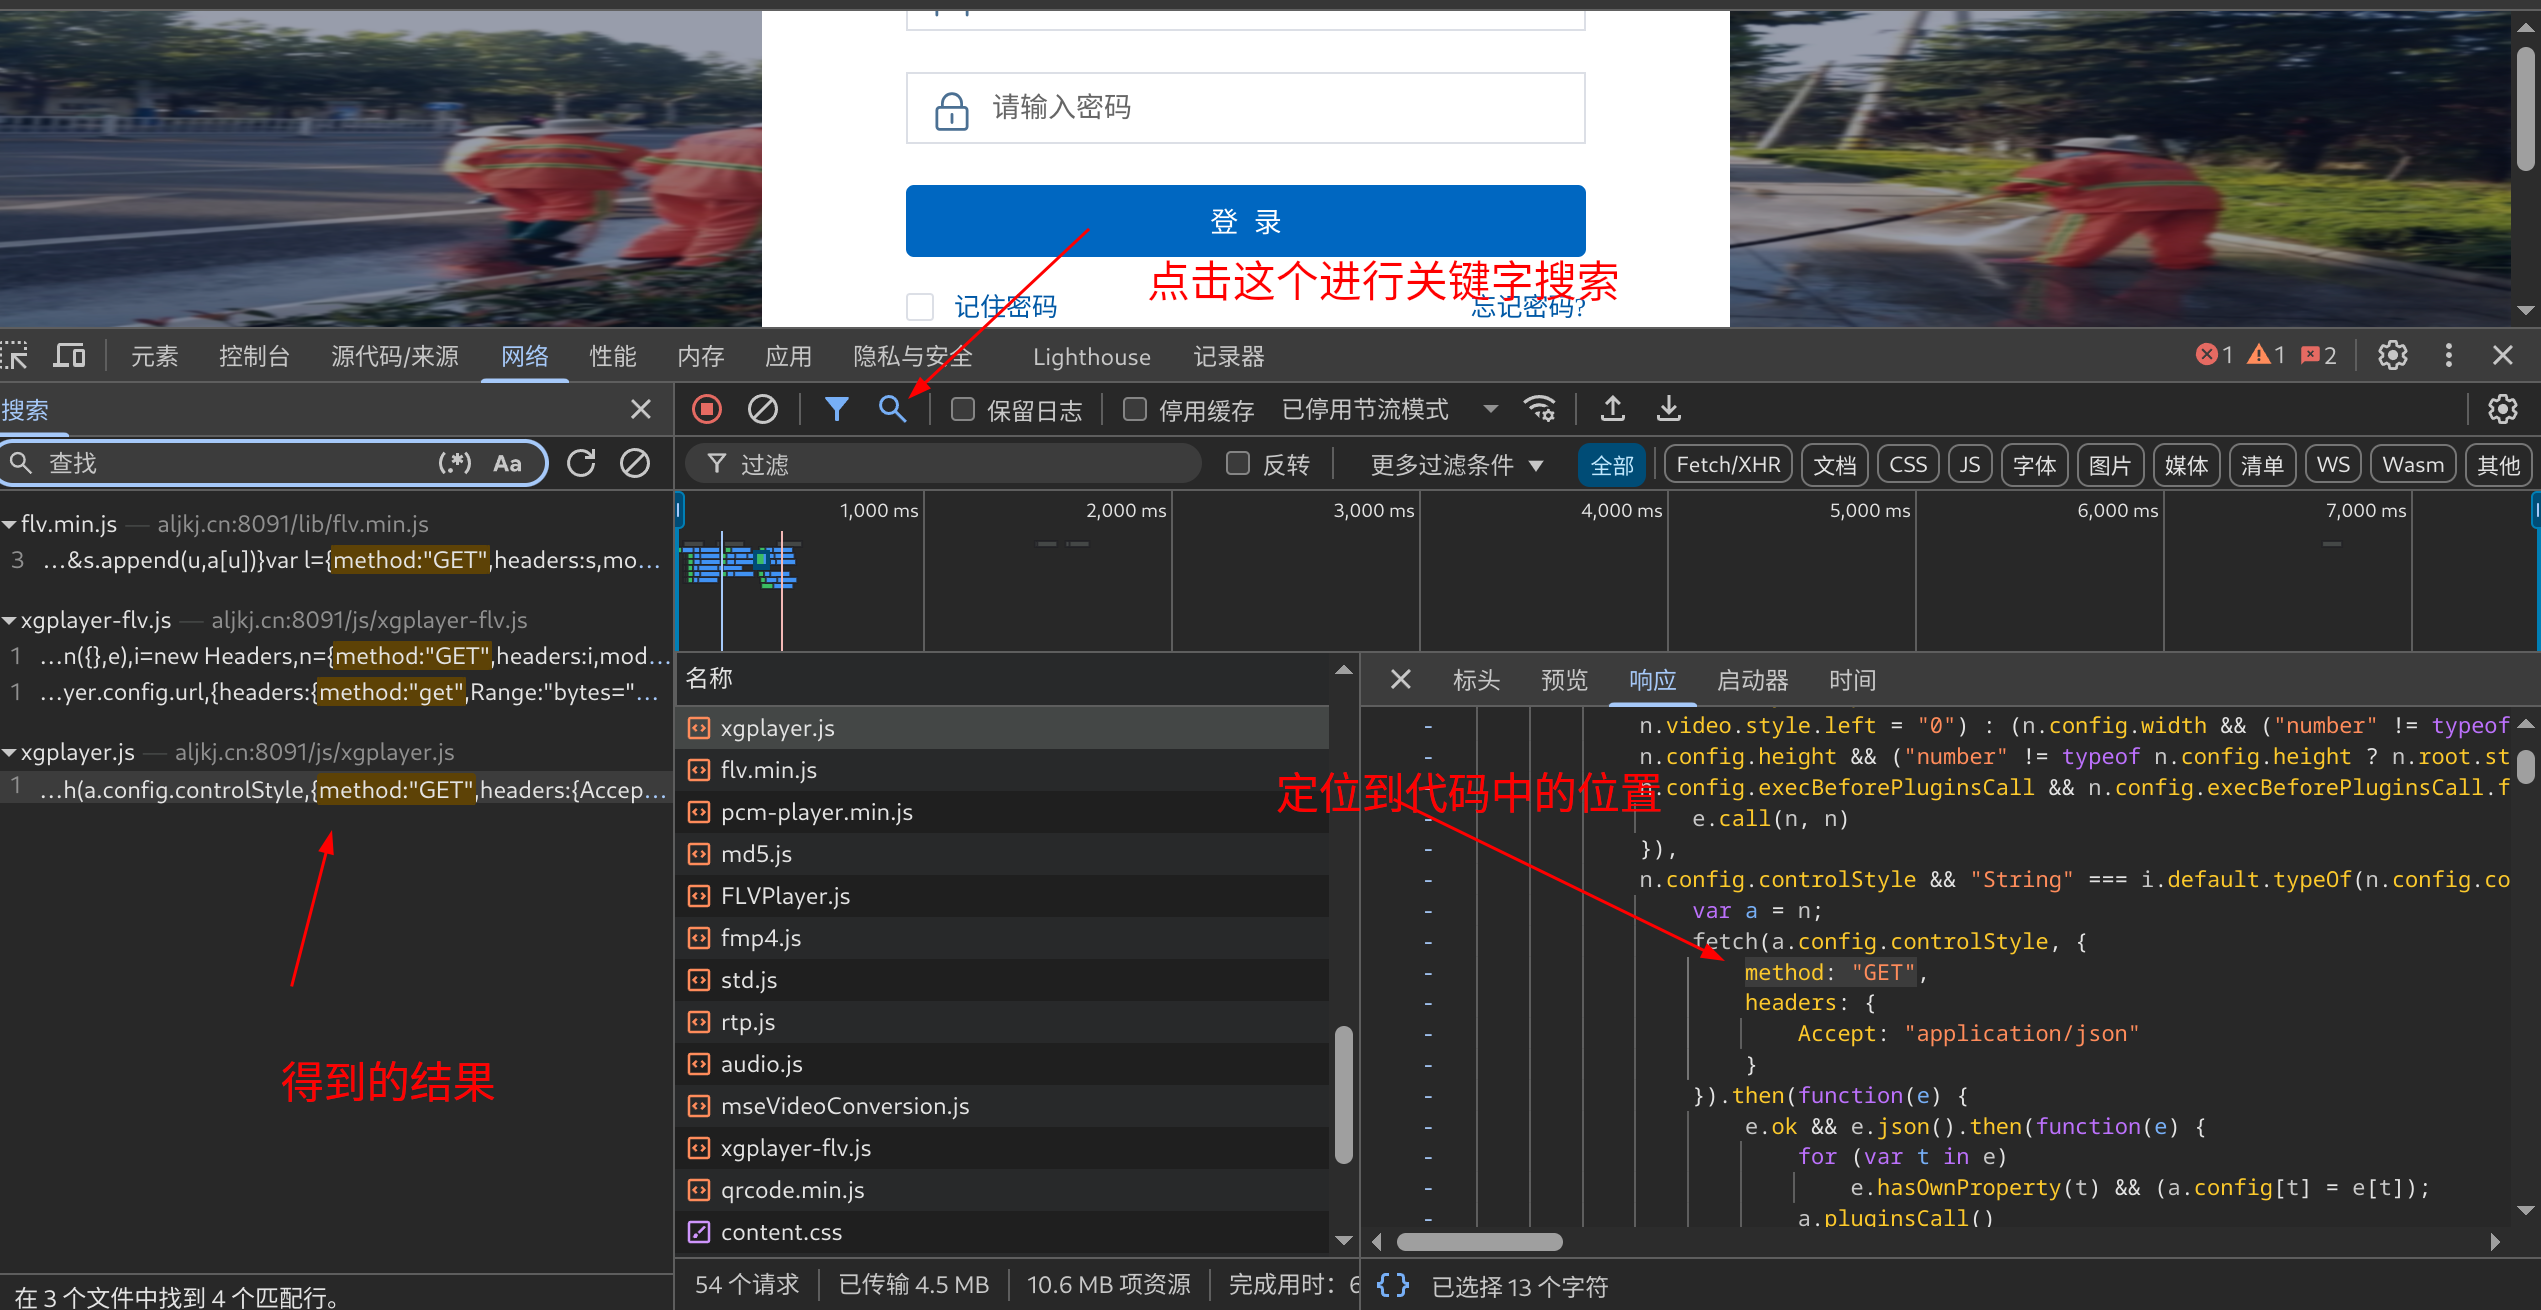Click the network search magnifier icon
The height and width of the screenshot is (1310, 2541).
pos(892,409)
